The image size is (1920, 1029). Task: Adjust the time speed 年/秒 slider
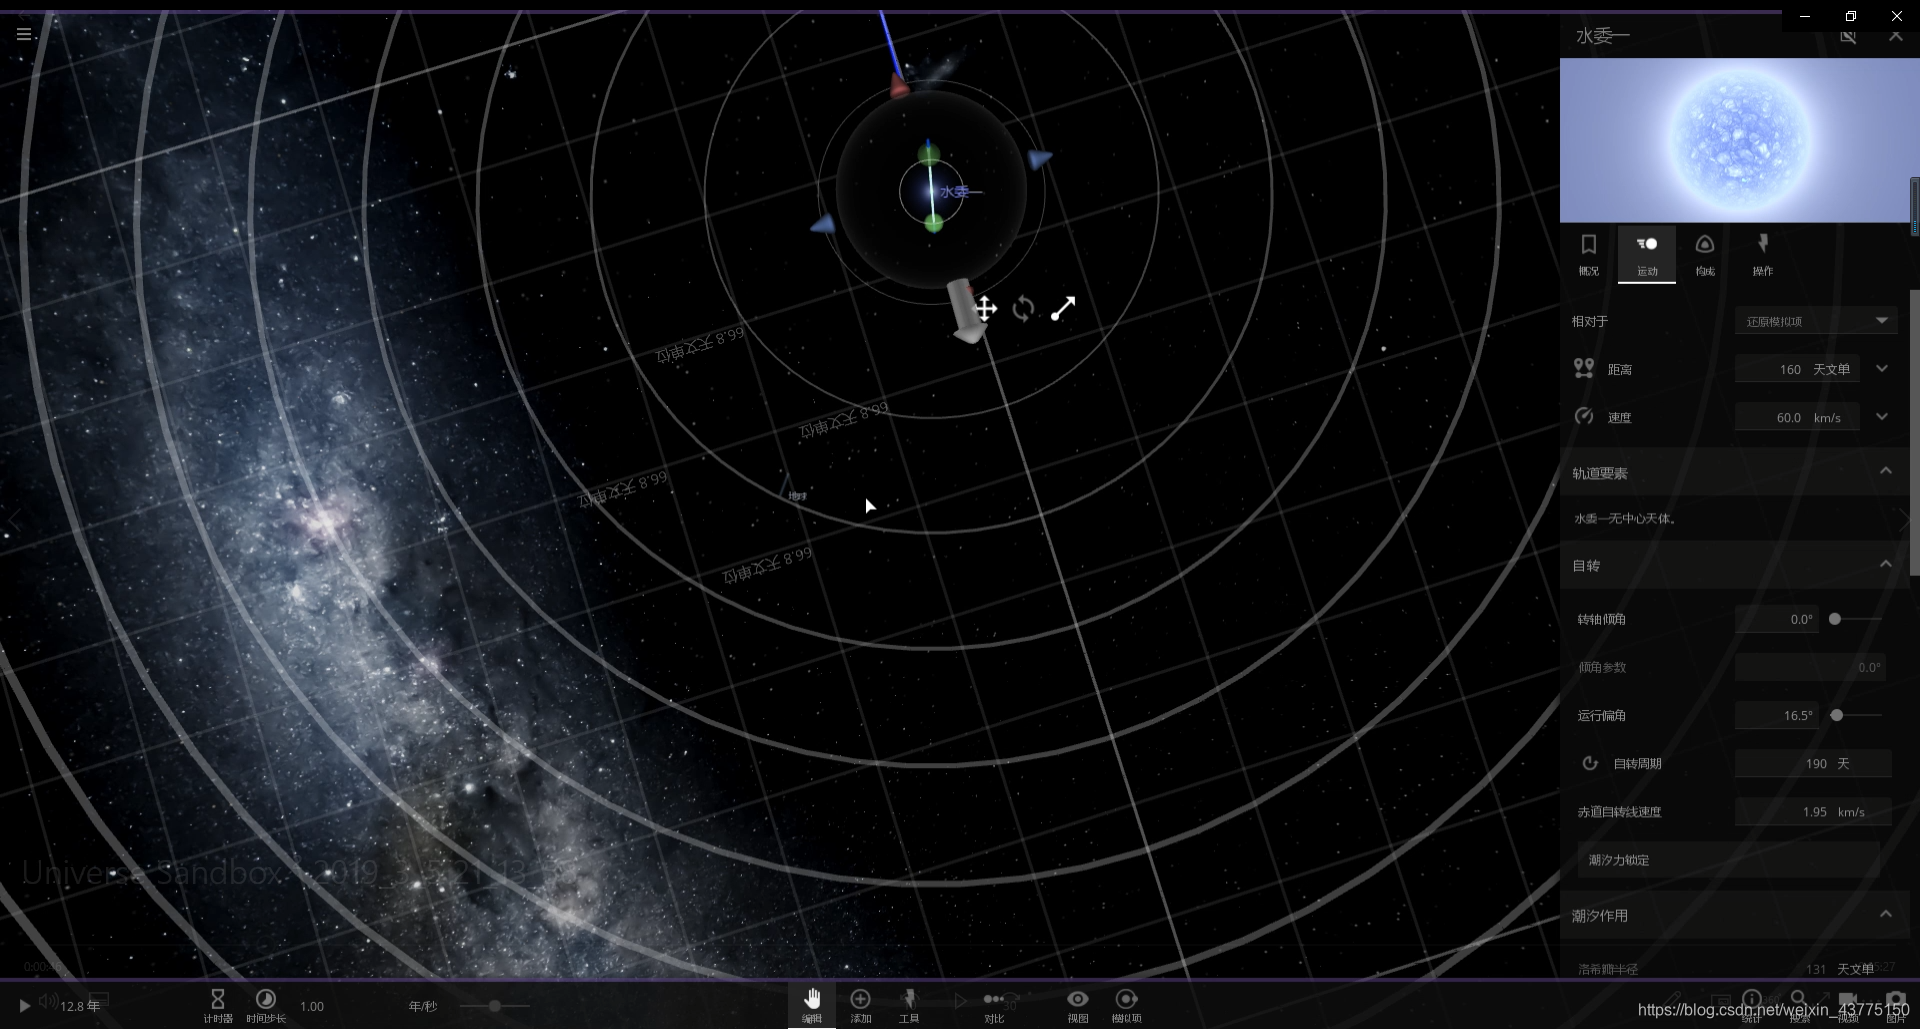[495, 1006]
